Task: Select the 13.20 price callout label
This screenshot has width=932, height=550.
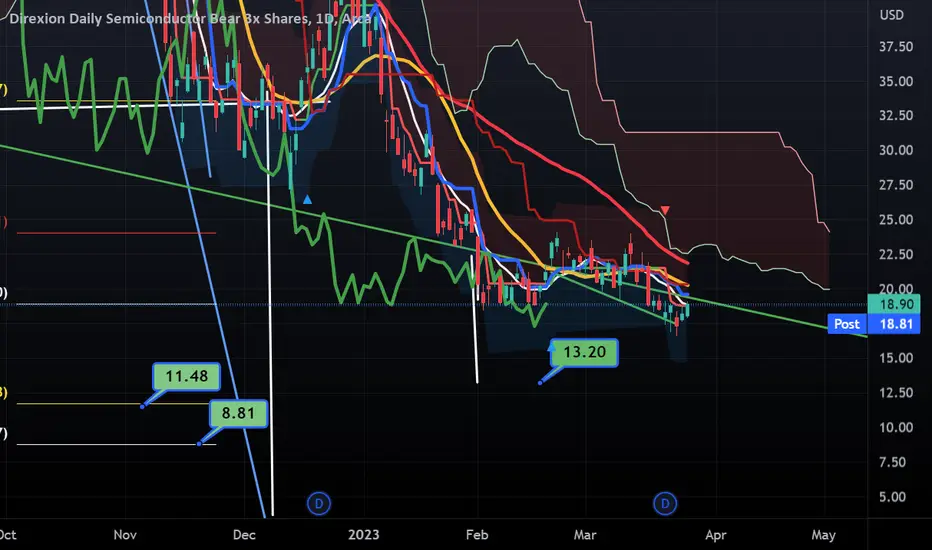Action: tap(584, 352)
